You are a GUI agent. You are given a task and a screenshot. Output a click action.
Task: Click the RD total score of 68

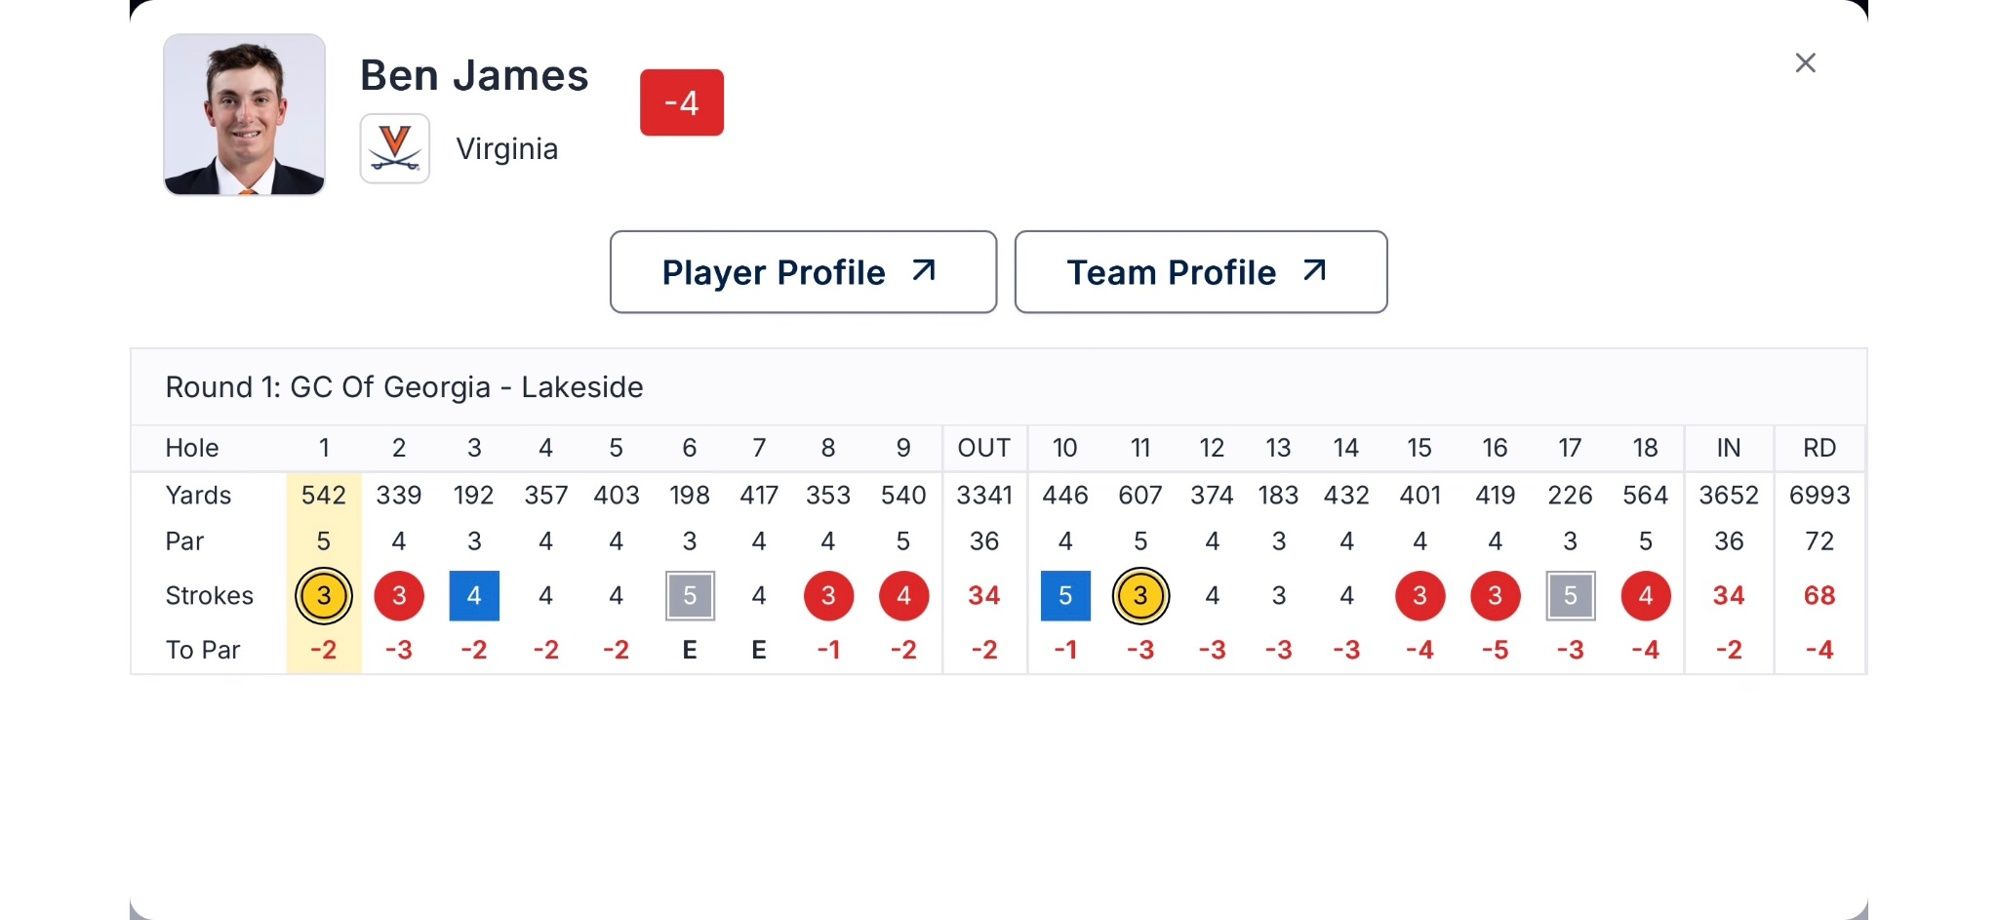click(x=1819, y=595)
